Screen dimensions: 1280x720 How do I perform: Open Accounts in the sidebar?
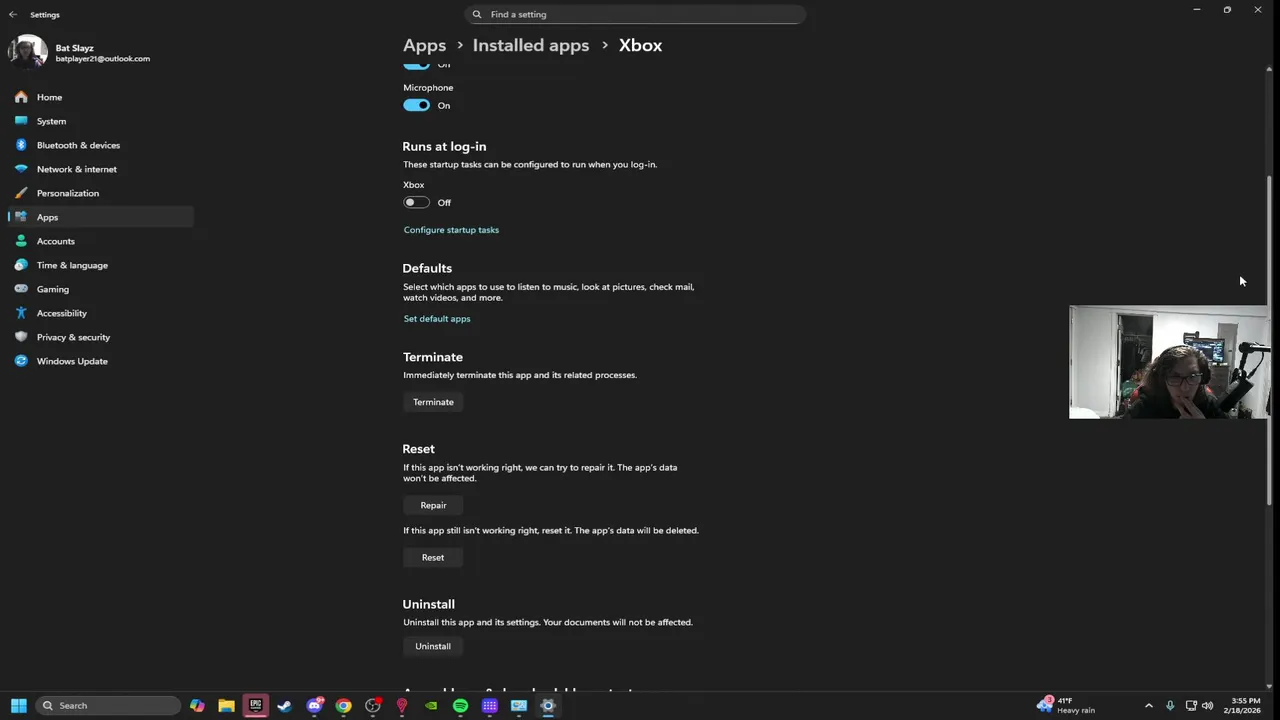pos(100,241)
